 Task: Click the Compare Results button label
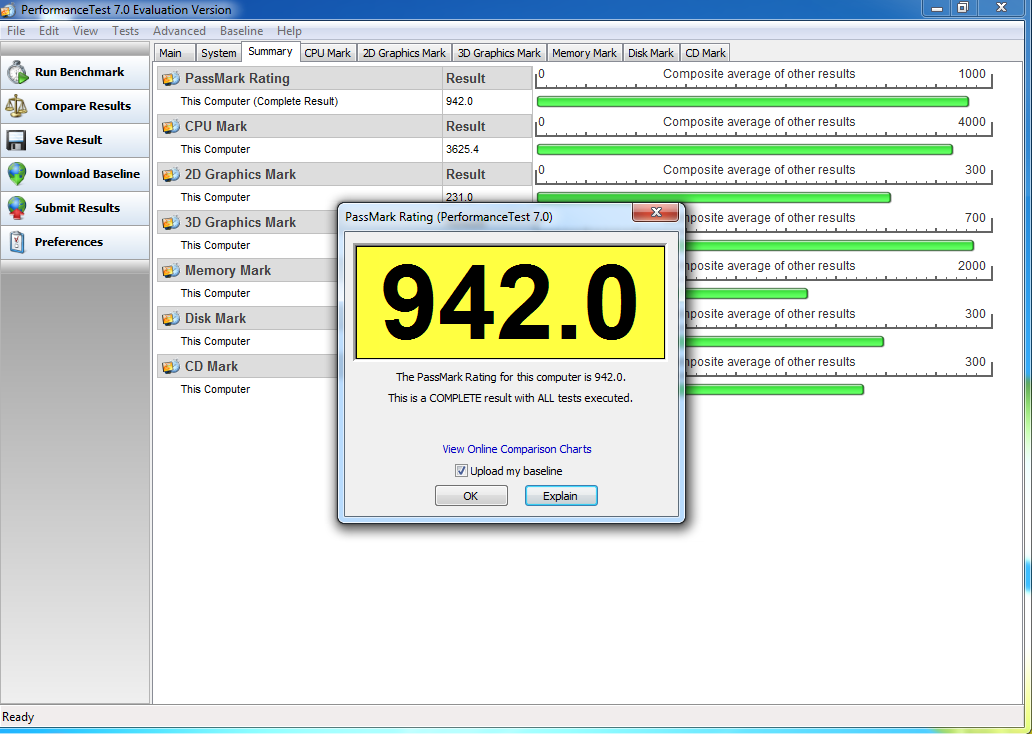click(83, 106)
